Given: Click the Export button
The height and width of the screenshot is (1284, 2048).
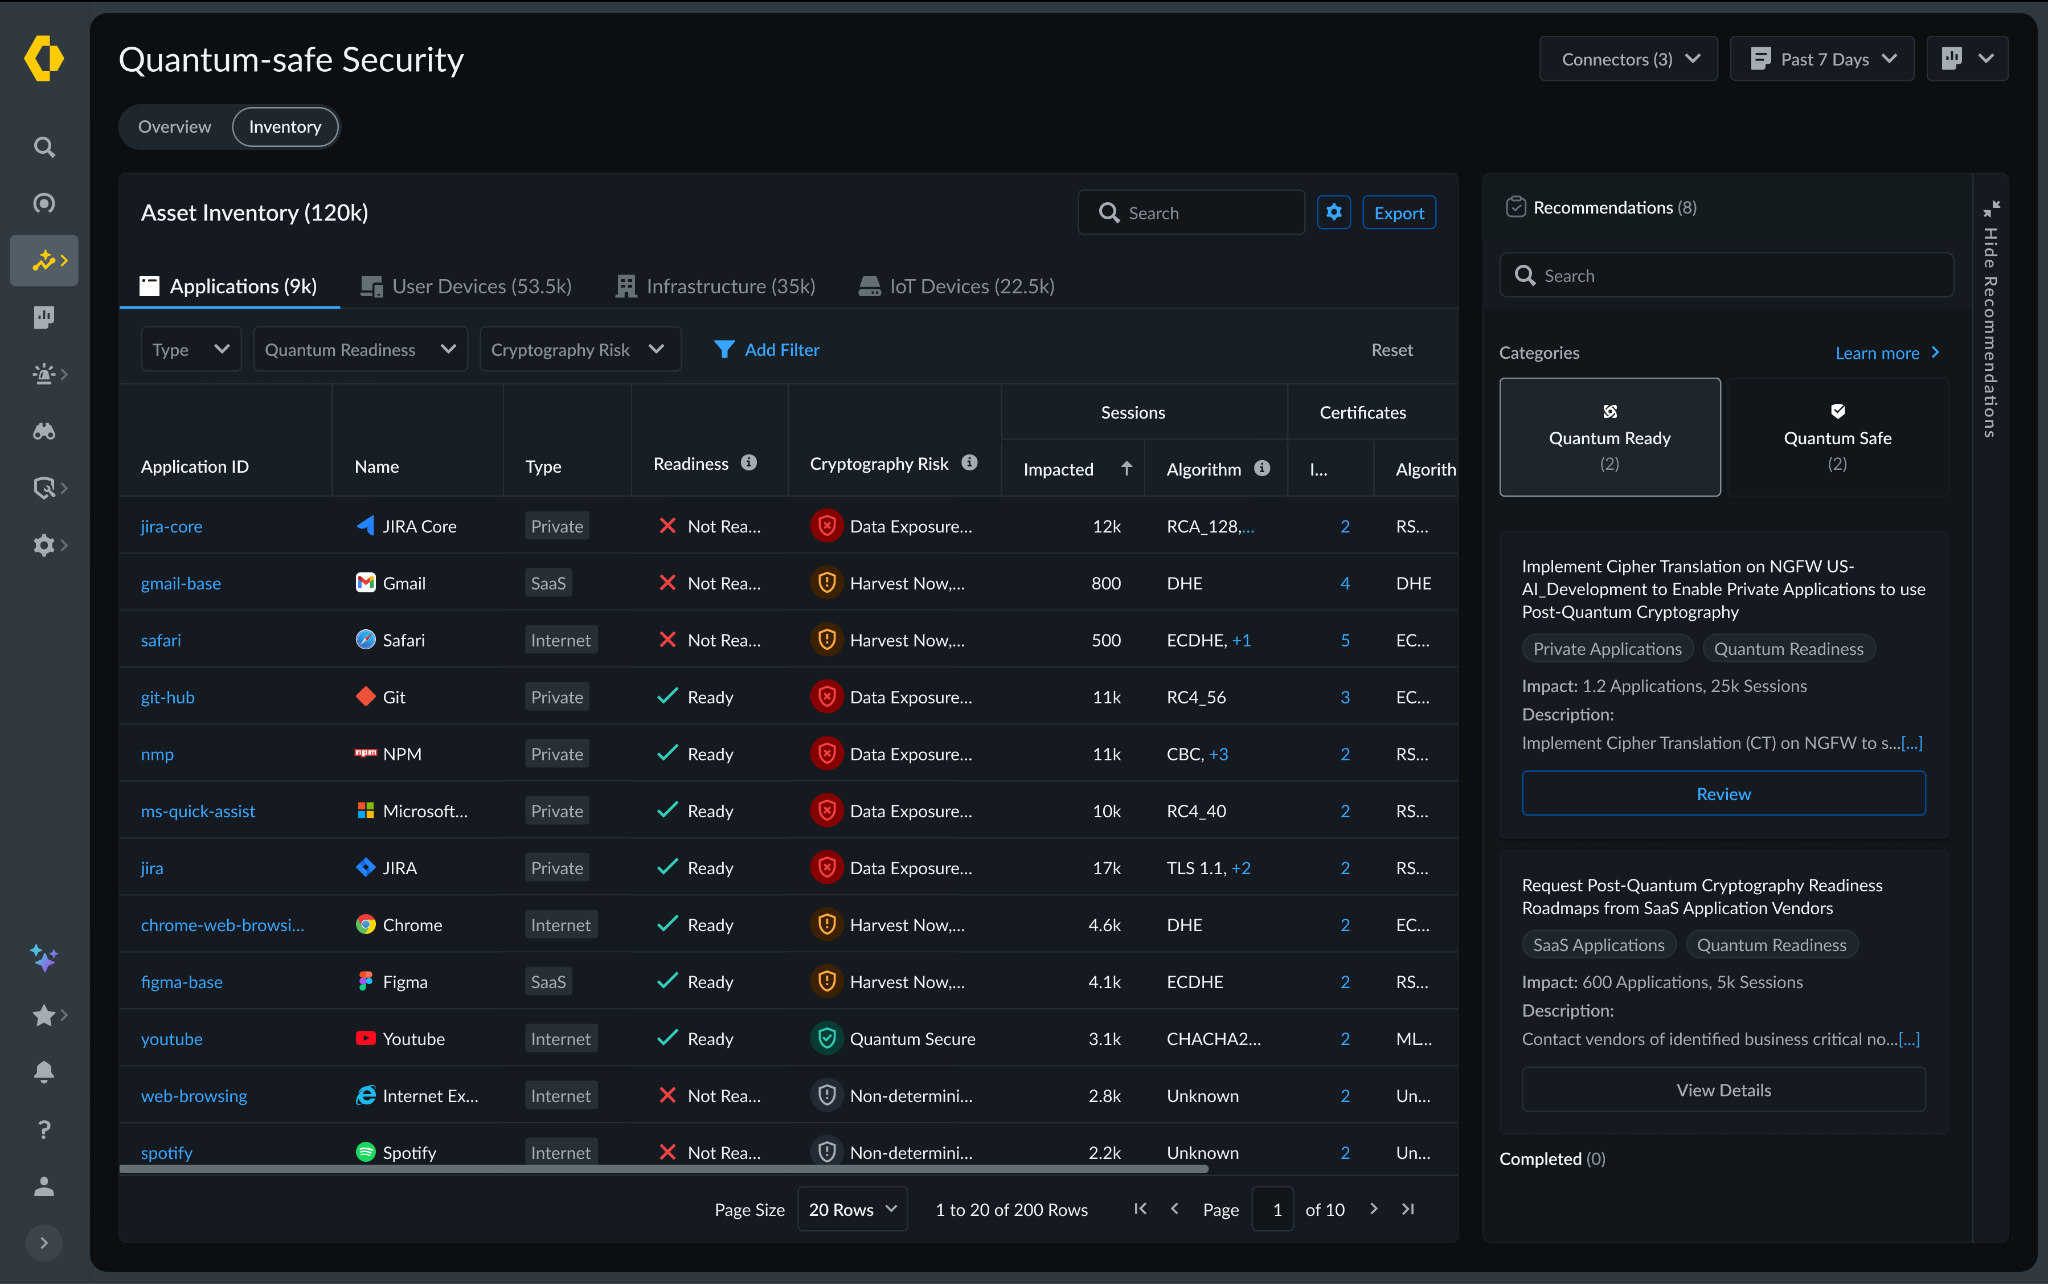Looking at the screenshot, I should (x=1398, y=212).
